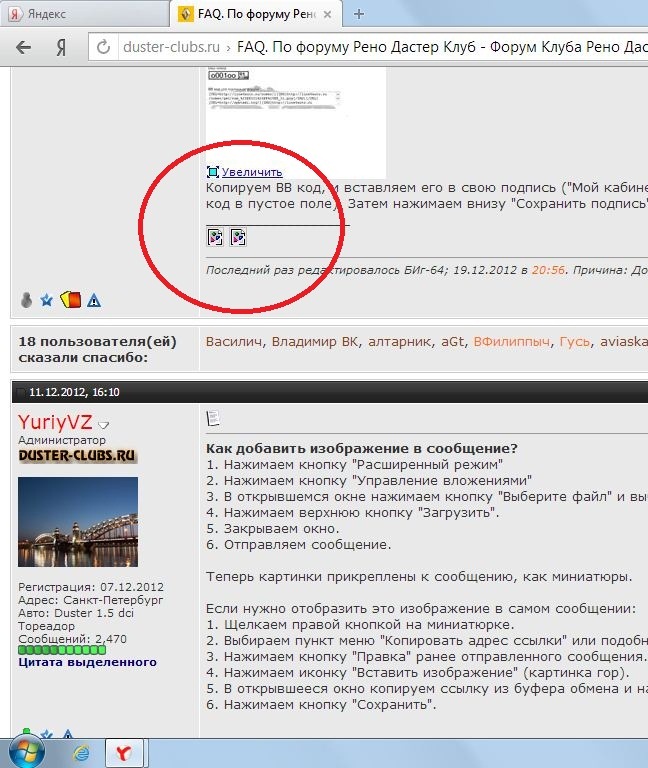The width and height of the screenshot is (648, 768).
Task: Click the warning triangle icon
Action: [x=94, y=300]
